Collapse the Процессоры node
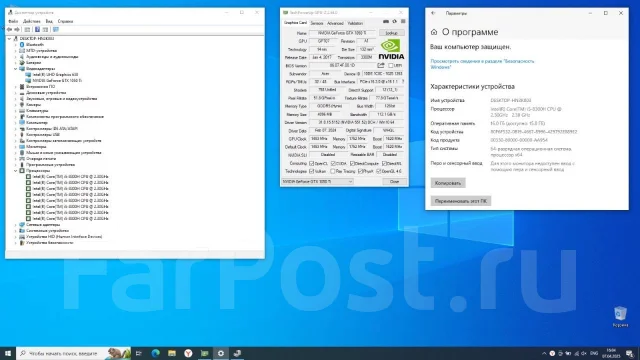Viewport: 640px width, 360px height. 16,171
